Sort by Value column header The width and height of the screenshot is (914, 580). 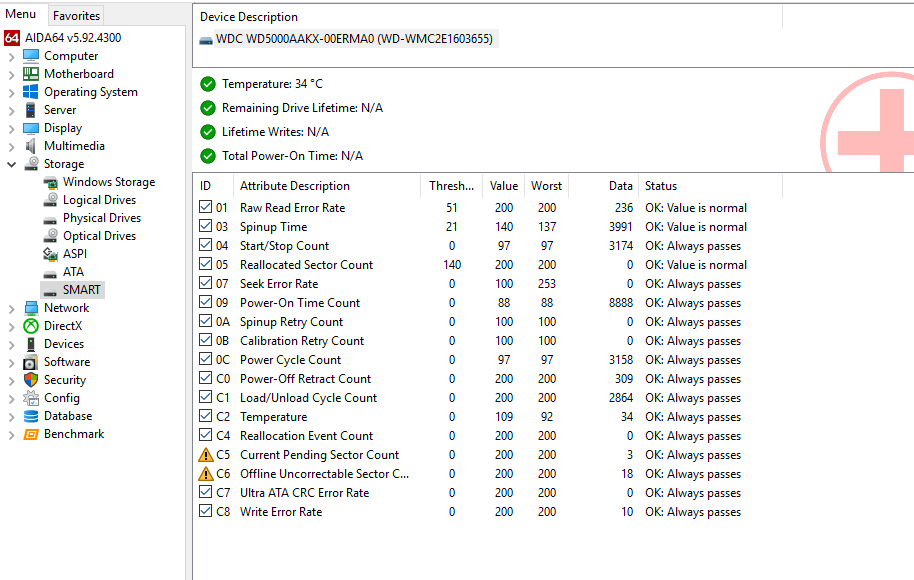[504, 186]
